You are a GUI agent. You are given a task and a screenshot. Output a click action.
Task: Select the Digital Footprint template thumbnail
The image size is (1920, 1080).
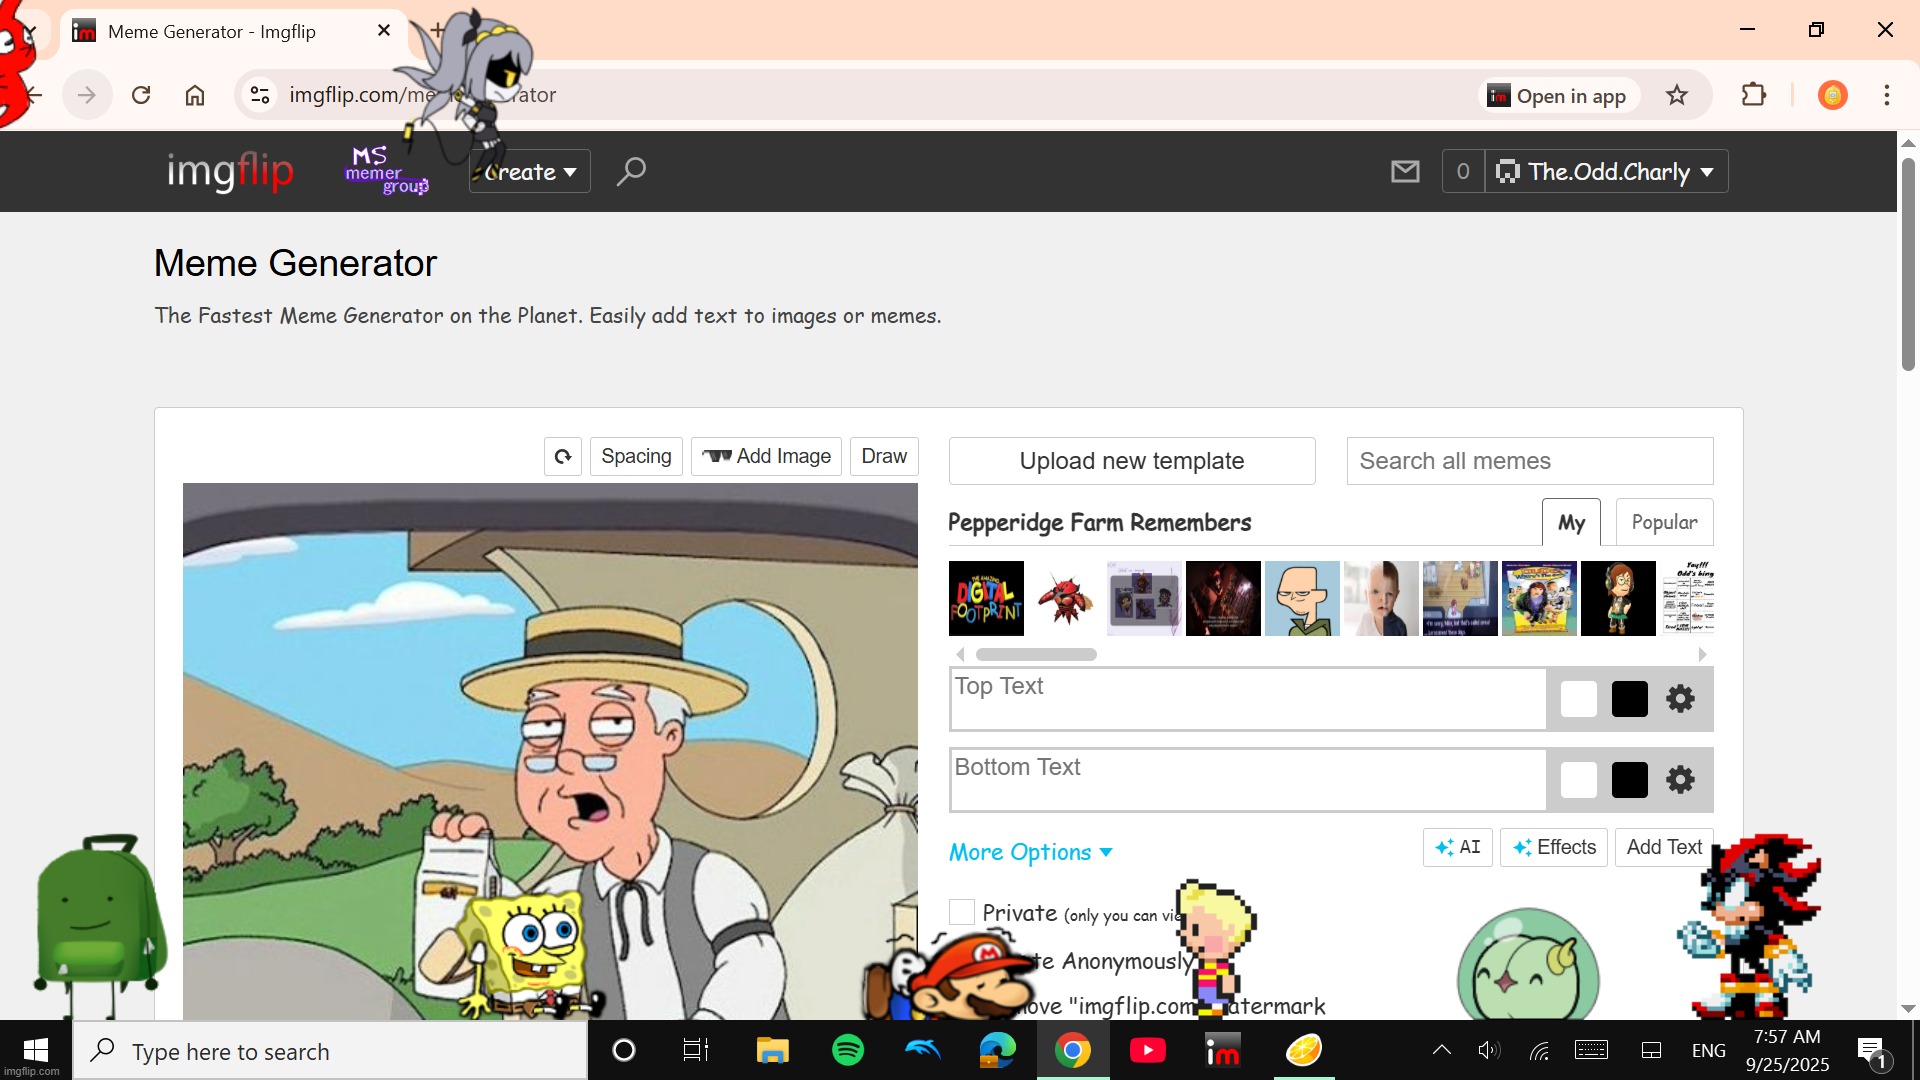click(986, 598)
